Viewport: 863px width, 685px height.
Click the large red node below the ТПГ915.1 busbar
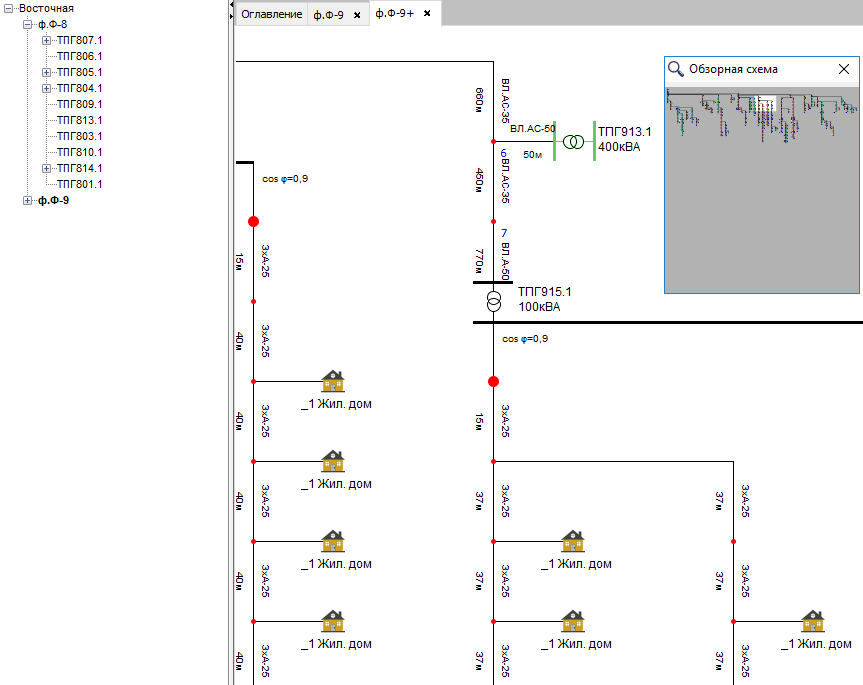(494, 381)
